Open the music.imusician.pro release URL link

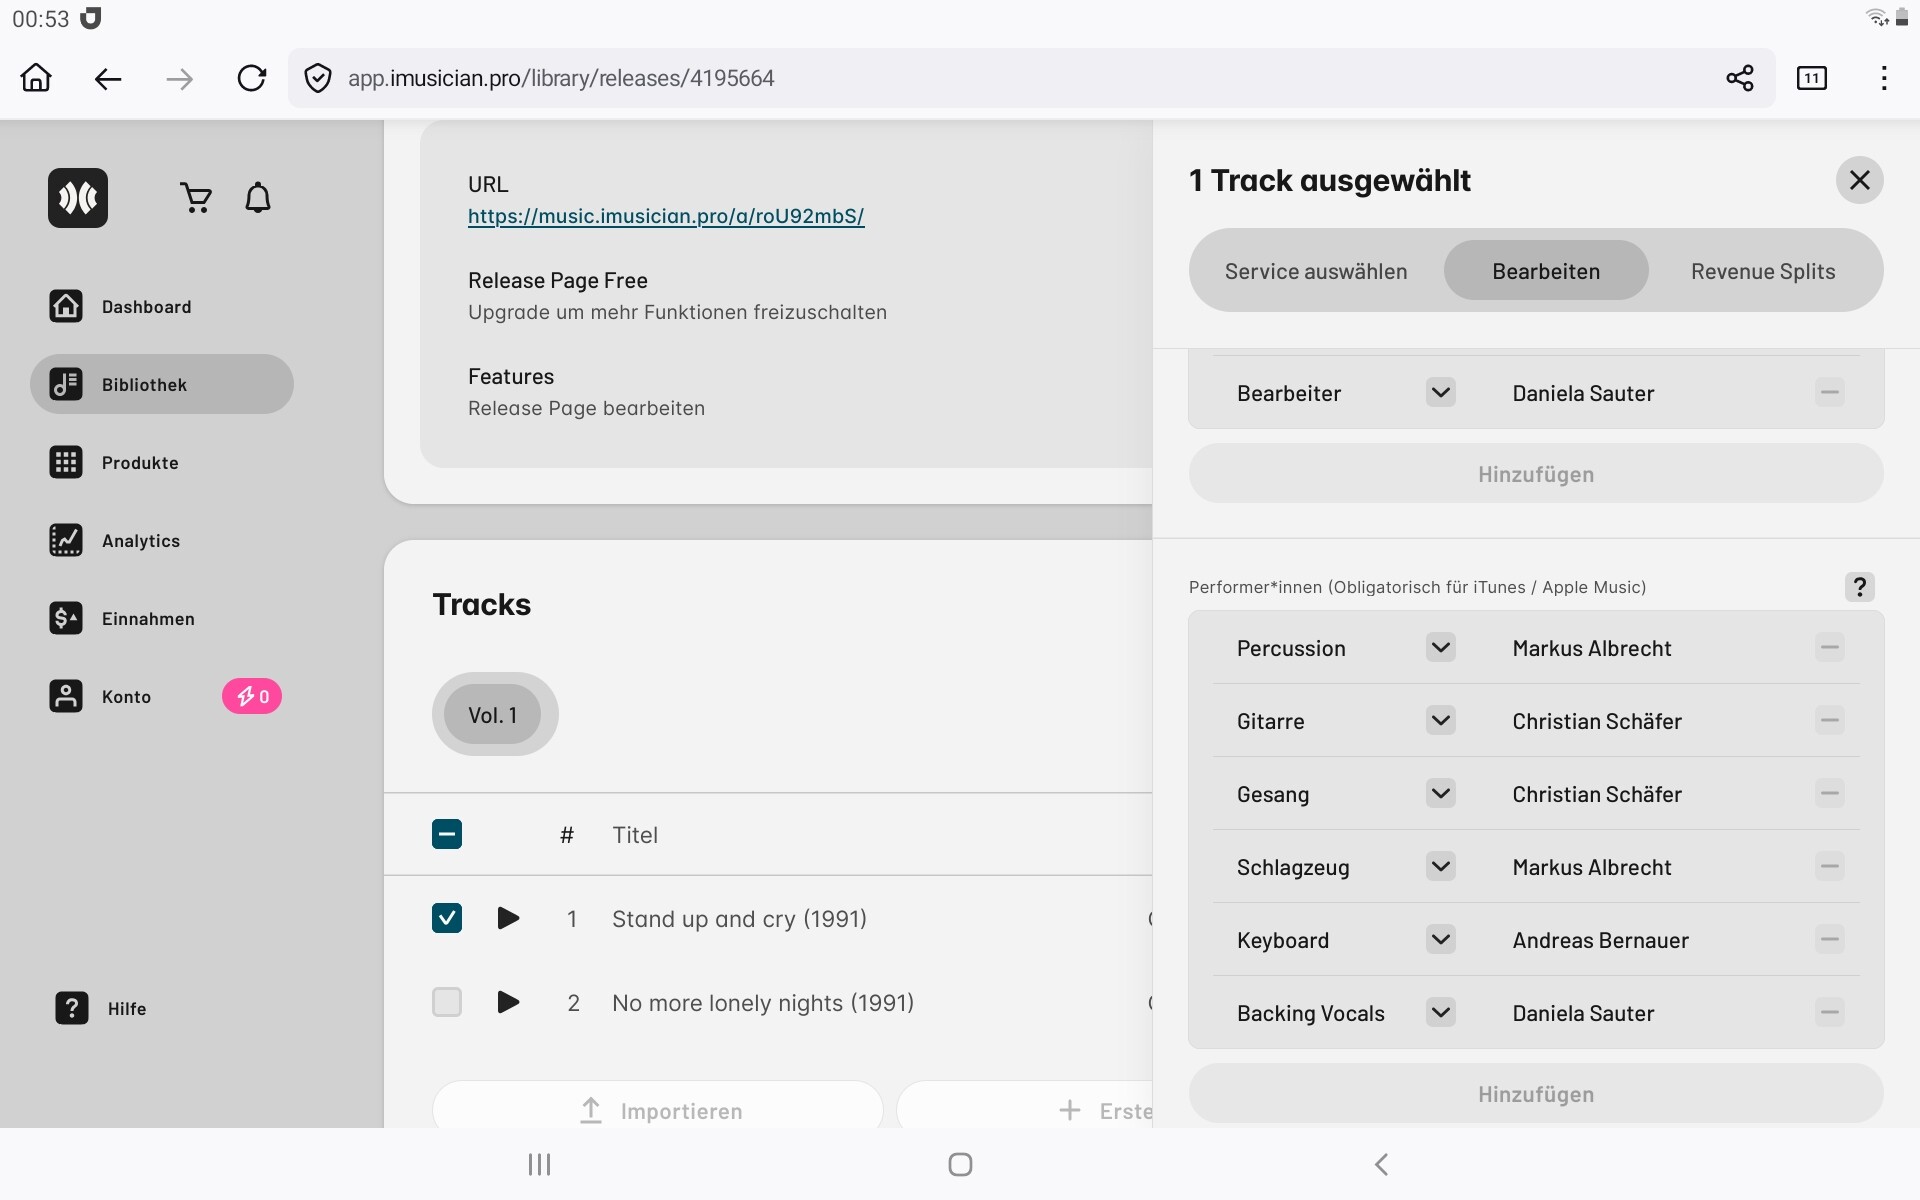[666, 216]
